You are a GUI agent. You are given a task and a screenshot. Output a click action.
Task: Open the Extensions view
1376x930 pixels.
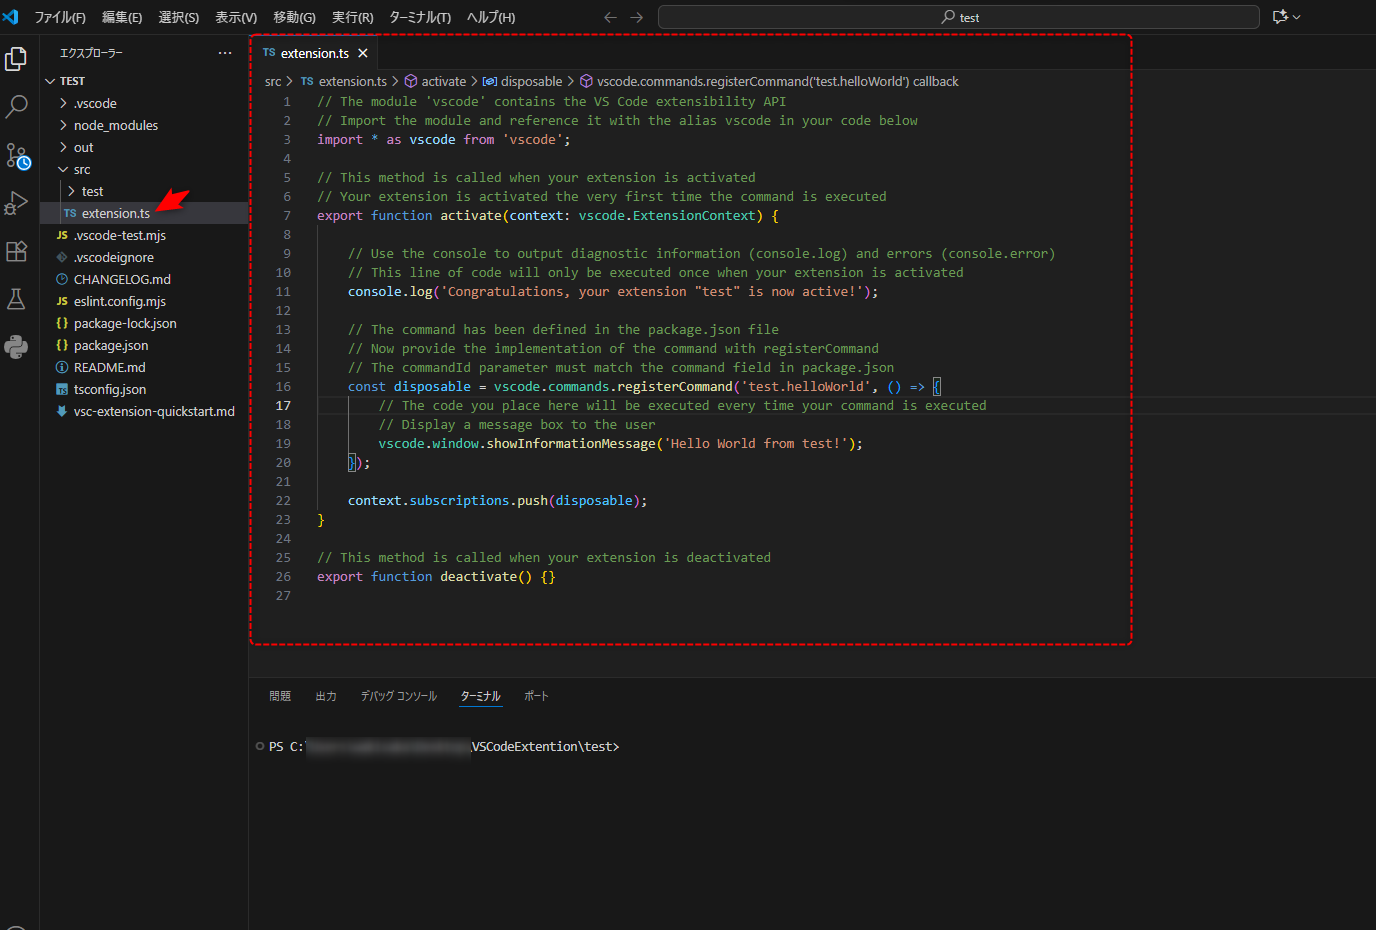16,251
